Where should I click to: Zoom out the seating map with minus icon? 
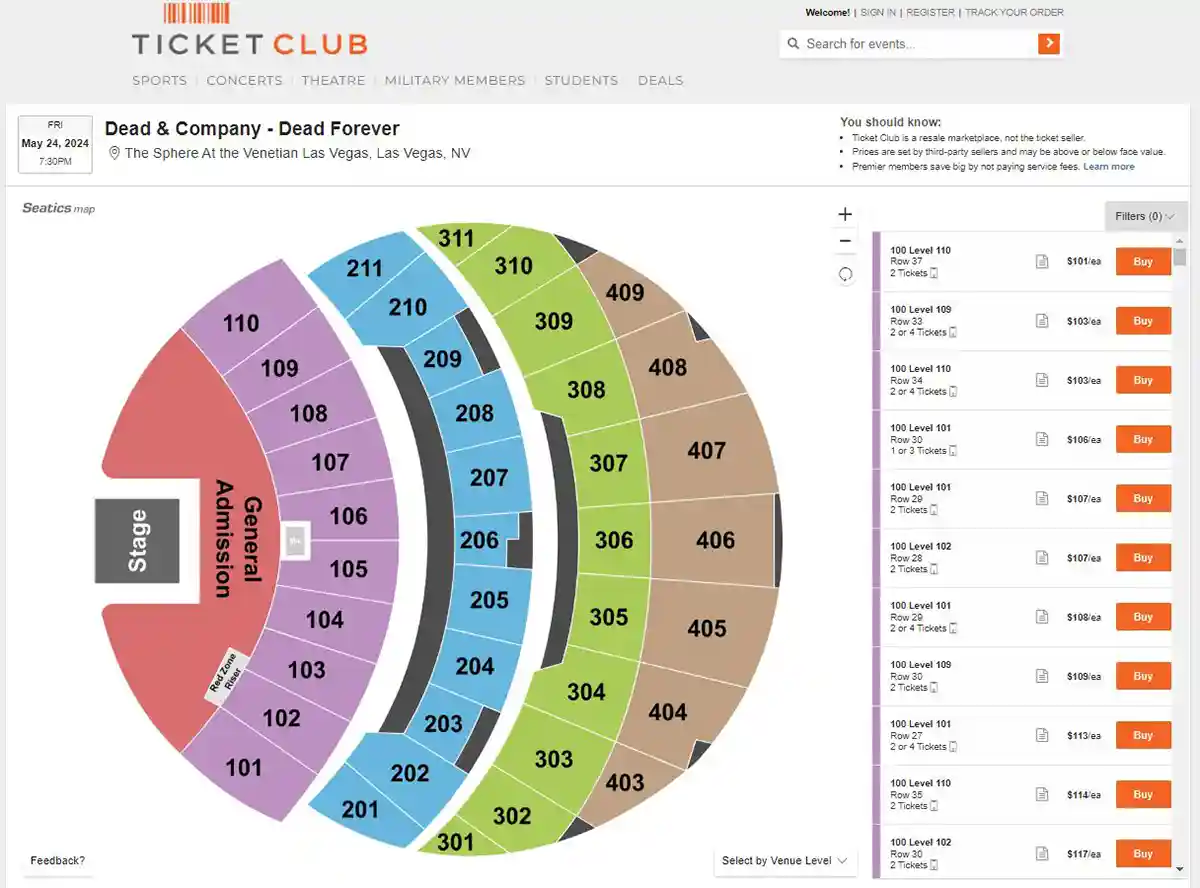point(845,241)
